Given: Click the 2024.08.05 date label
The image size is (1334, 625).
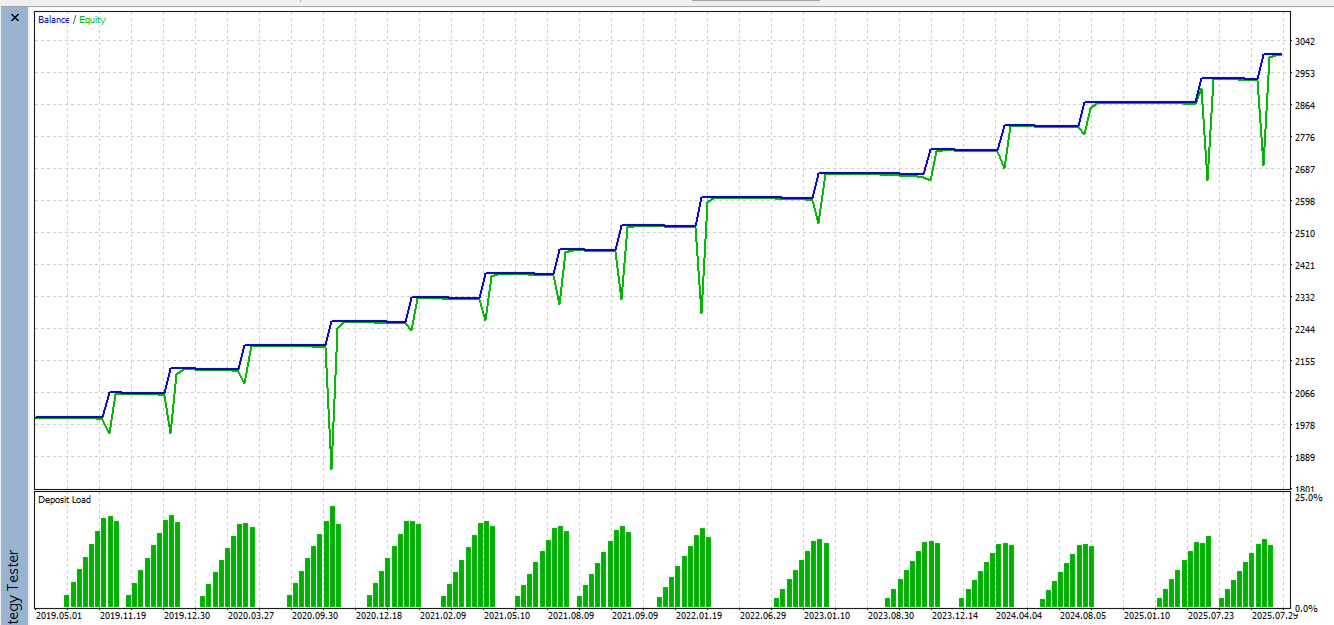Looking at the screenshot, I should click(1084, 616).
